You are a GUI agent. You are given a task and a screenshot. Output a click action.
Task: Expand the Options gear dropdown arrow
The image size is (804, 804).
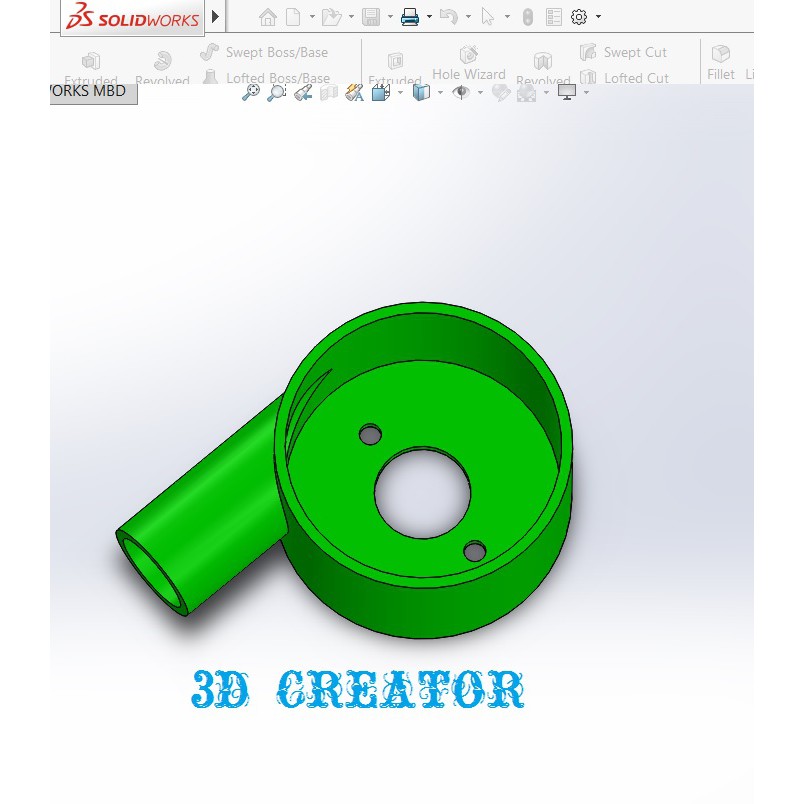tap(598, 17)
